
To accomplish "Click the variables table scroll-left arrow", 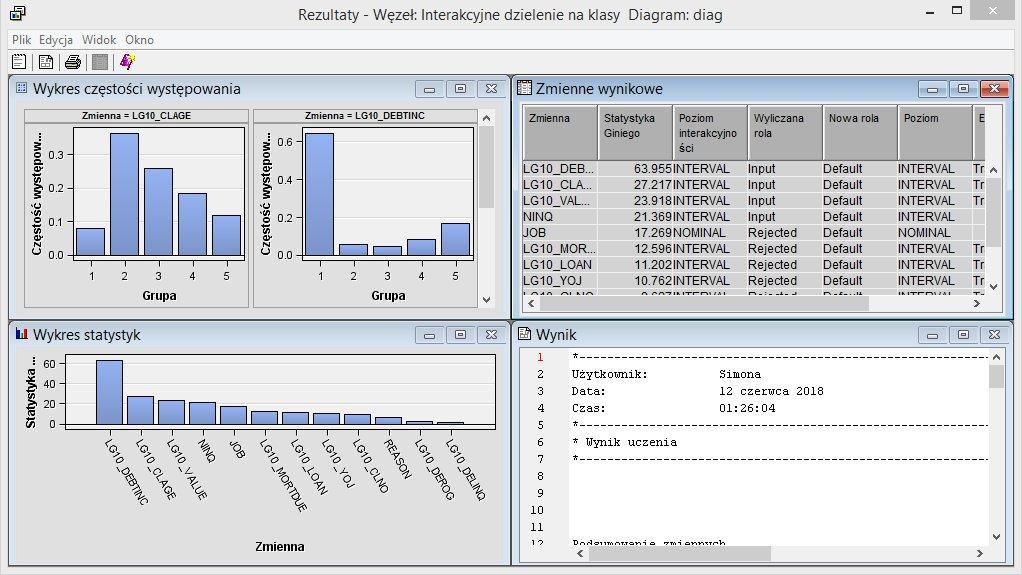I will tap(531, 303).
